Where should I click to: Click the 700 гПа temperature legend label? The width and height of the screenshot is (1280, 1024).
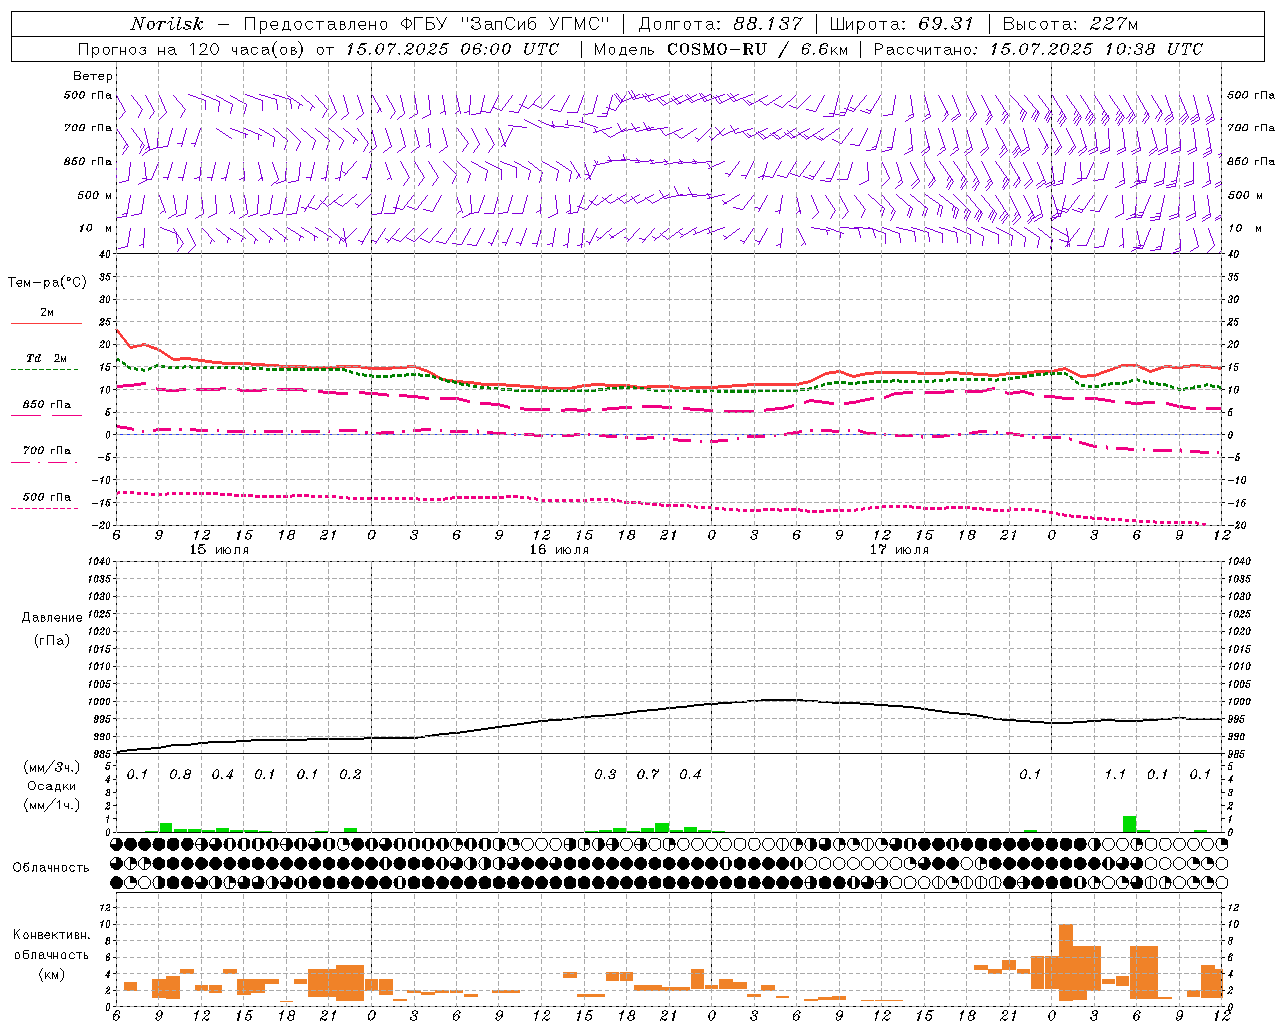[x=47, y=450]
